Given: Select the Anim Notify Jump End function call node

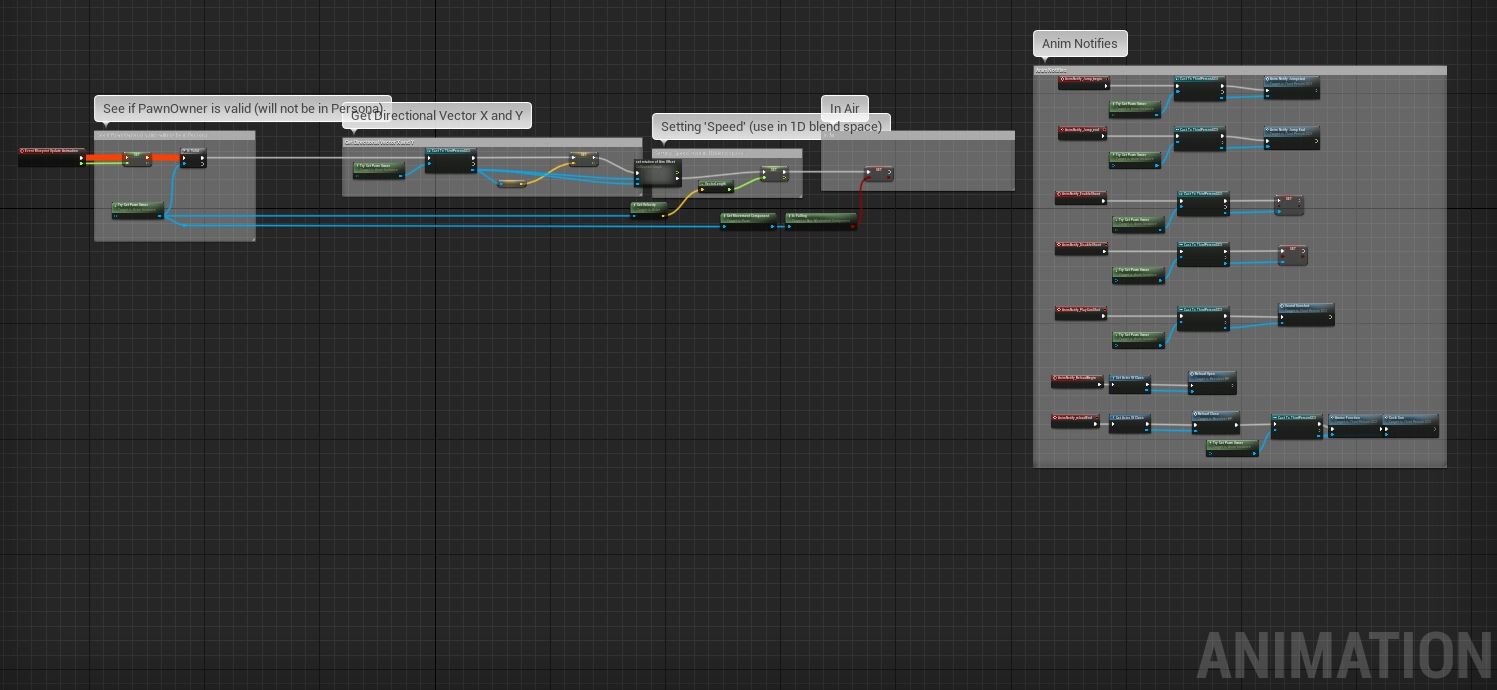Looking at the screenshot, I should click(x=1292, y=138).
